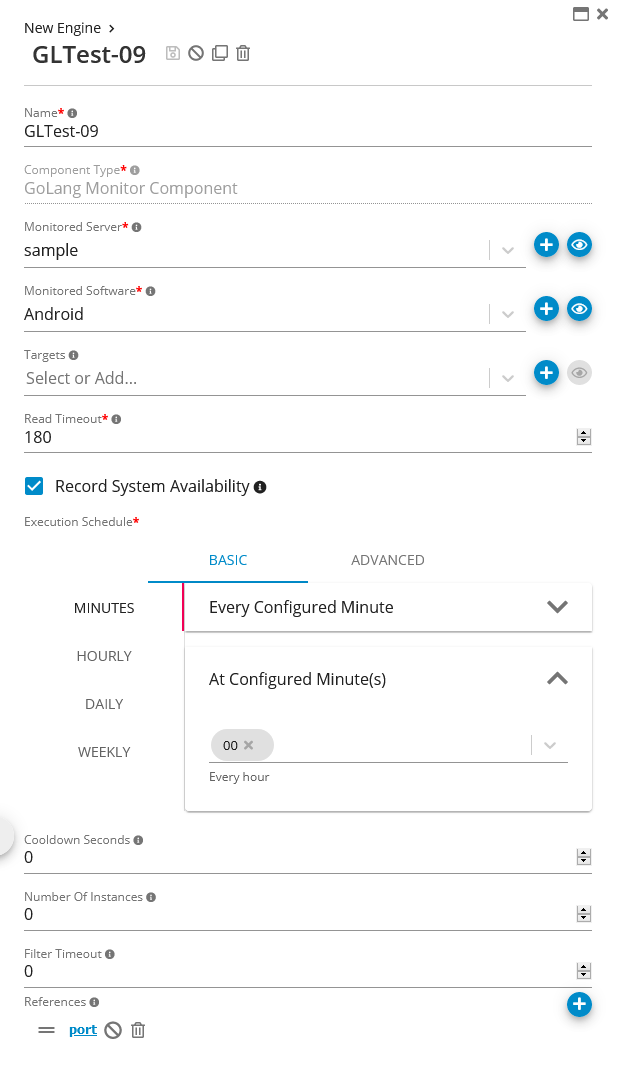Uncheck Record System Availability checkbox

click(x=34, y=486)
